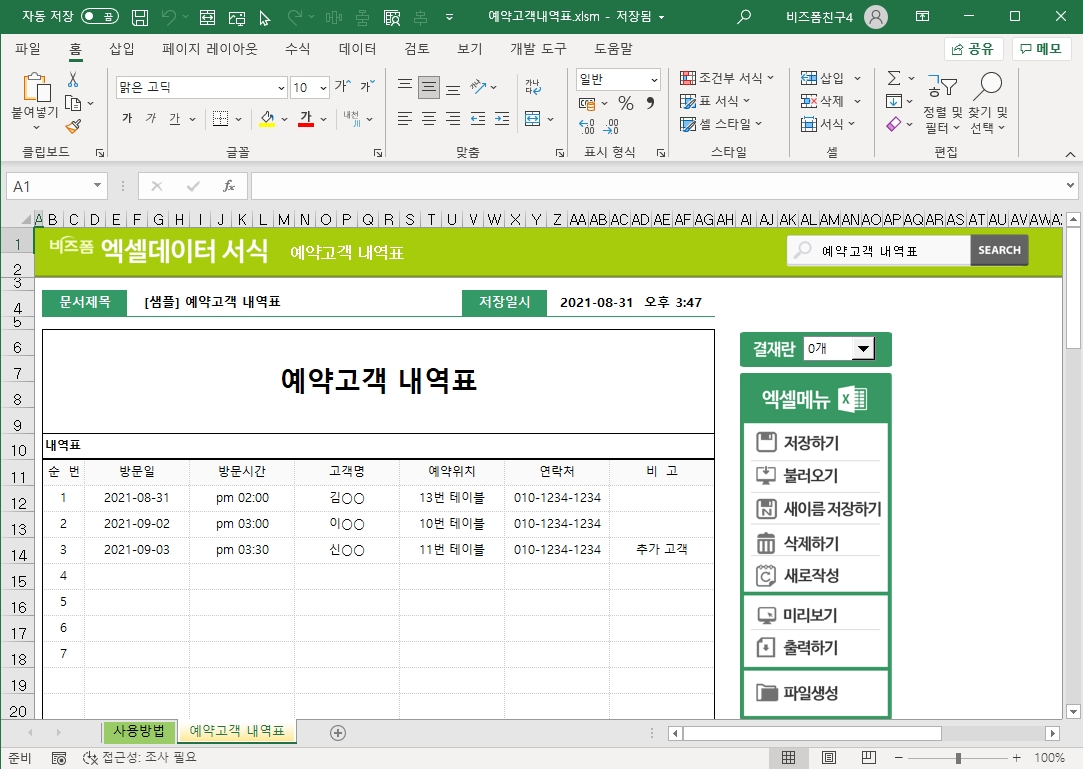Screen dimensions: 1083x769
Task: Toggle italic text formatting
Action: coord(151,119)
